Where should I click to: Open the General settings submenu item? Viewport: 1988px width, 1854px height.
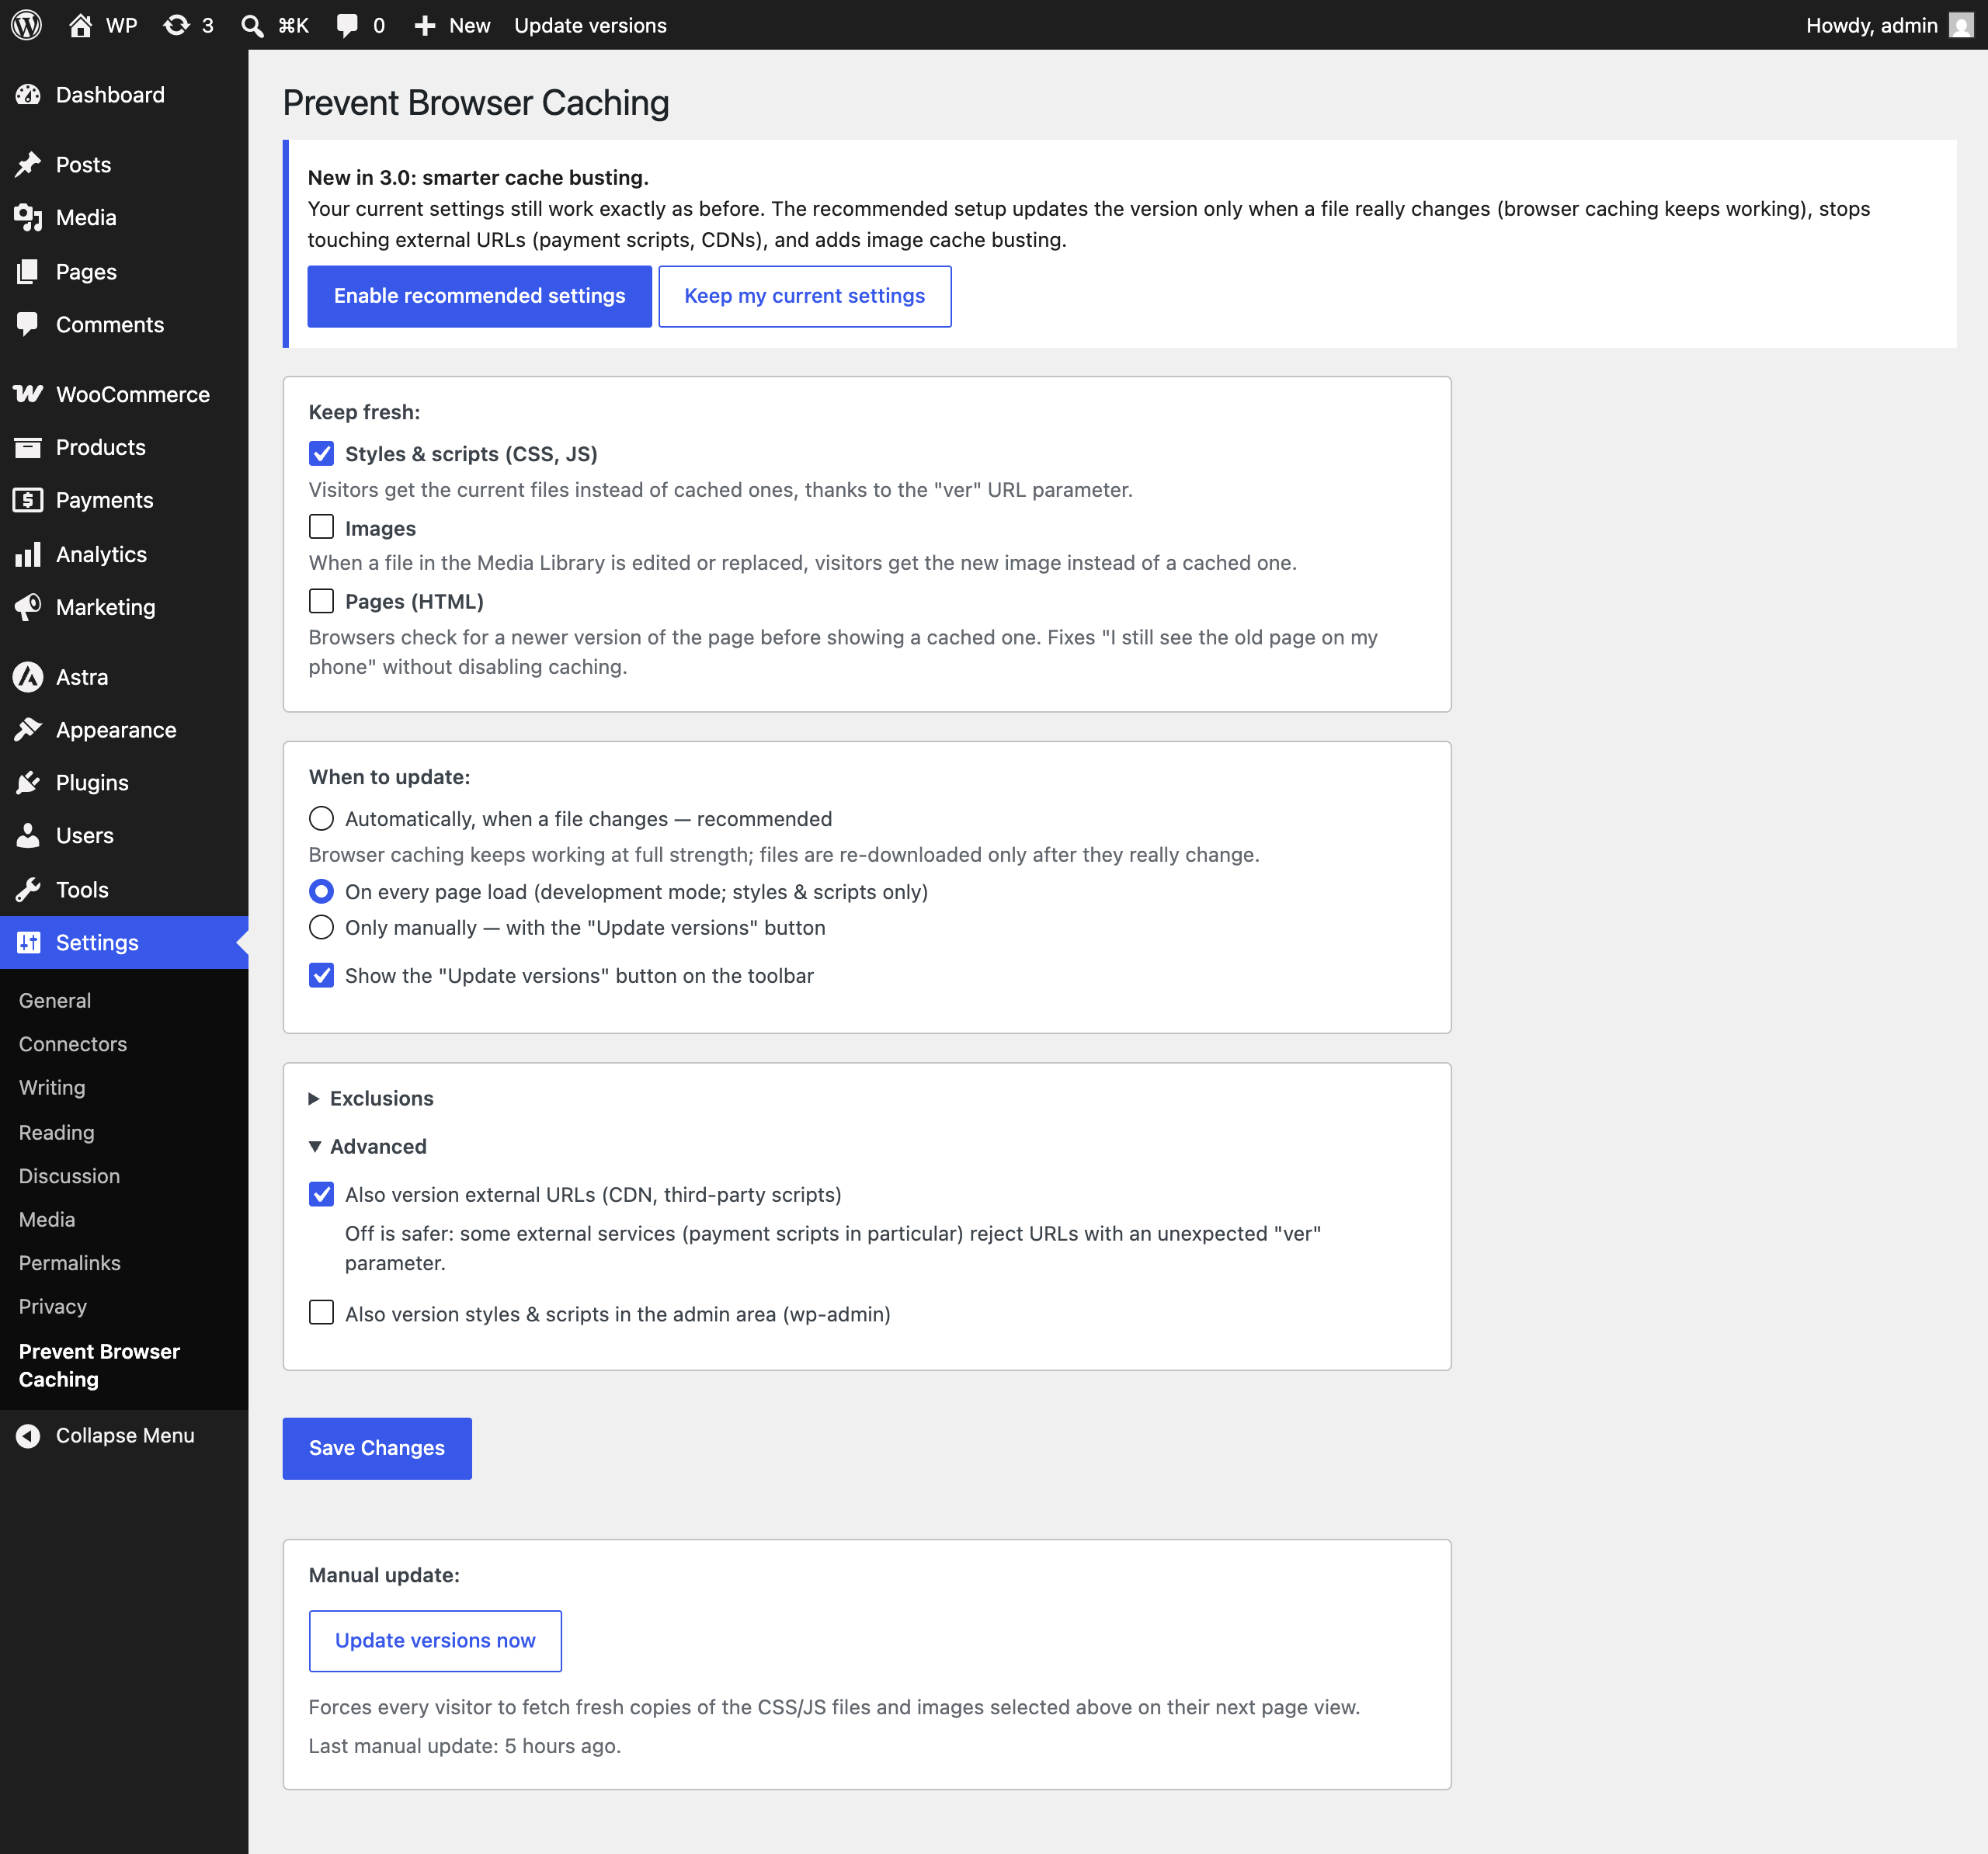click(55, 1000)
